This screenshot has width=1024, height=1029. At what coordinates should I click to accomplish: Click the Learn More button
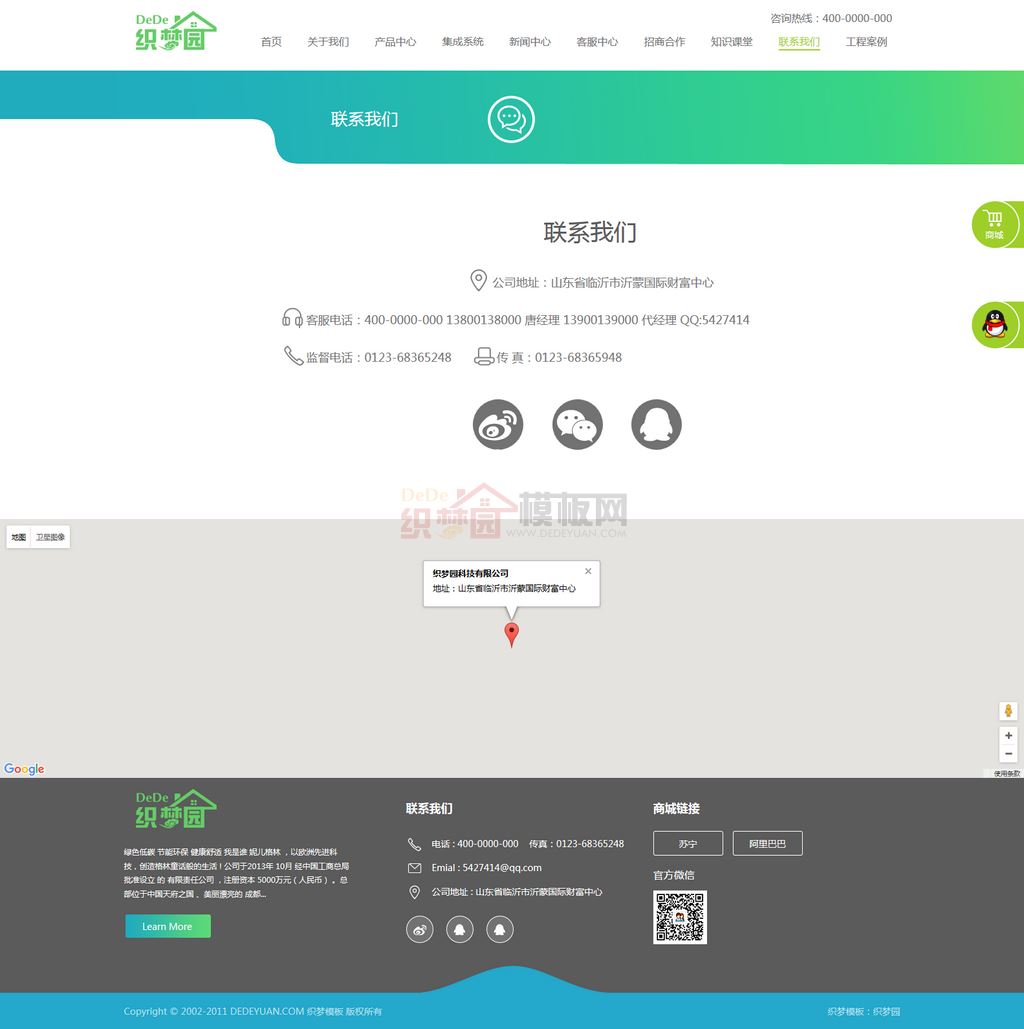167,926
